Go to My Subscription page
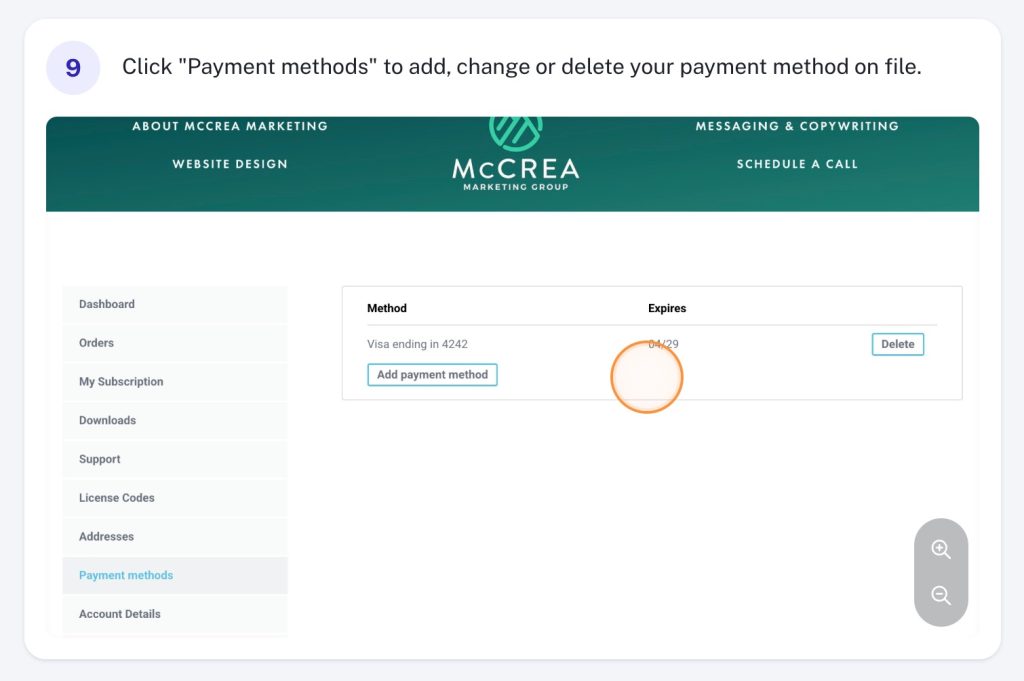 click(175, 381)
